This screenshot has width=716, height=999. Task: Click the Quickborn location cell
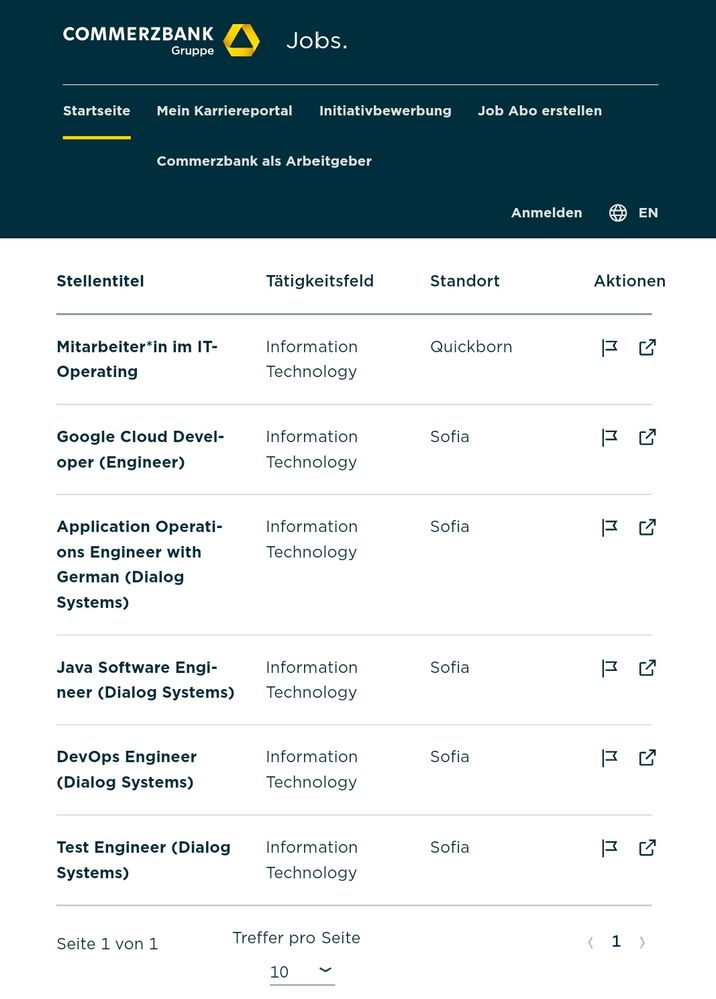471,347
